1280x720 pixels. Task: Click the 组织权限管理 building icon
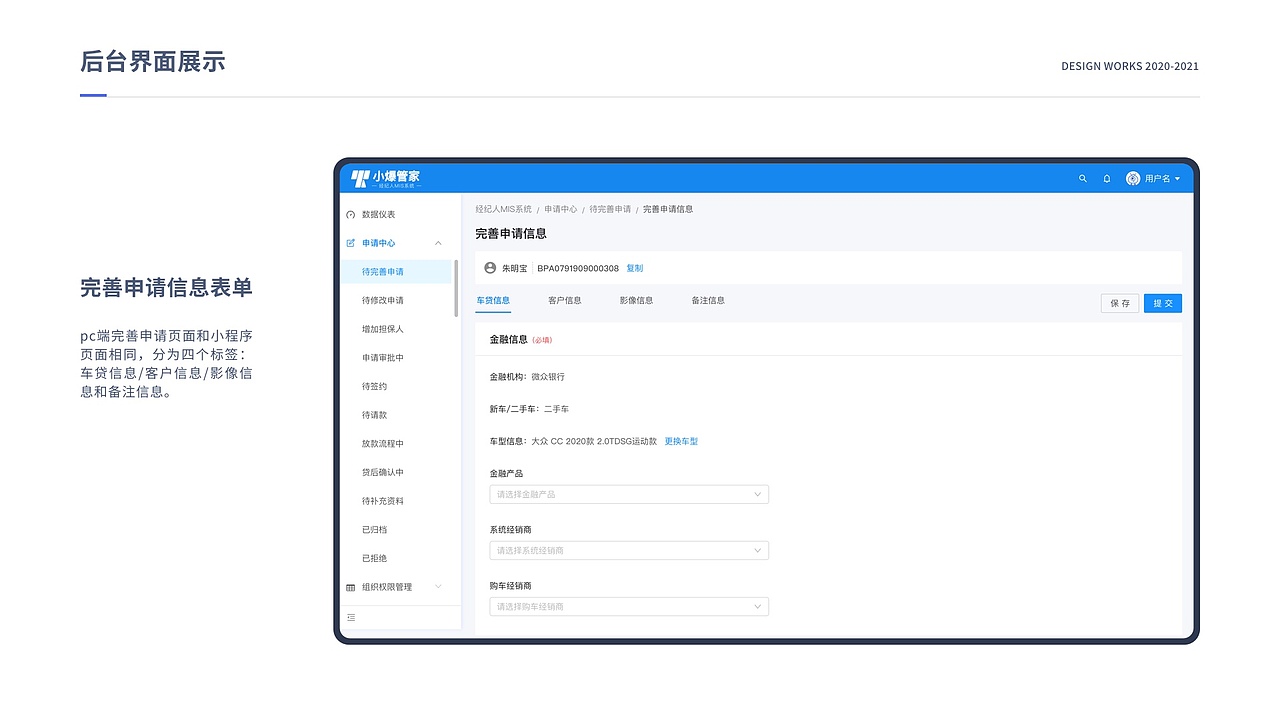coord(351,587)
